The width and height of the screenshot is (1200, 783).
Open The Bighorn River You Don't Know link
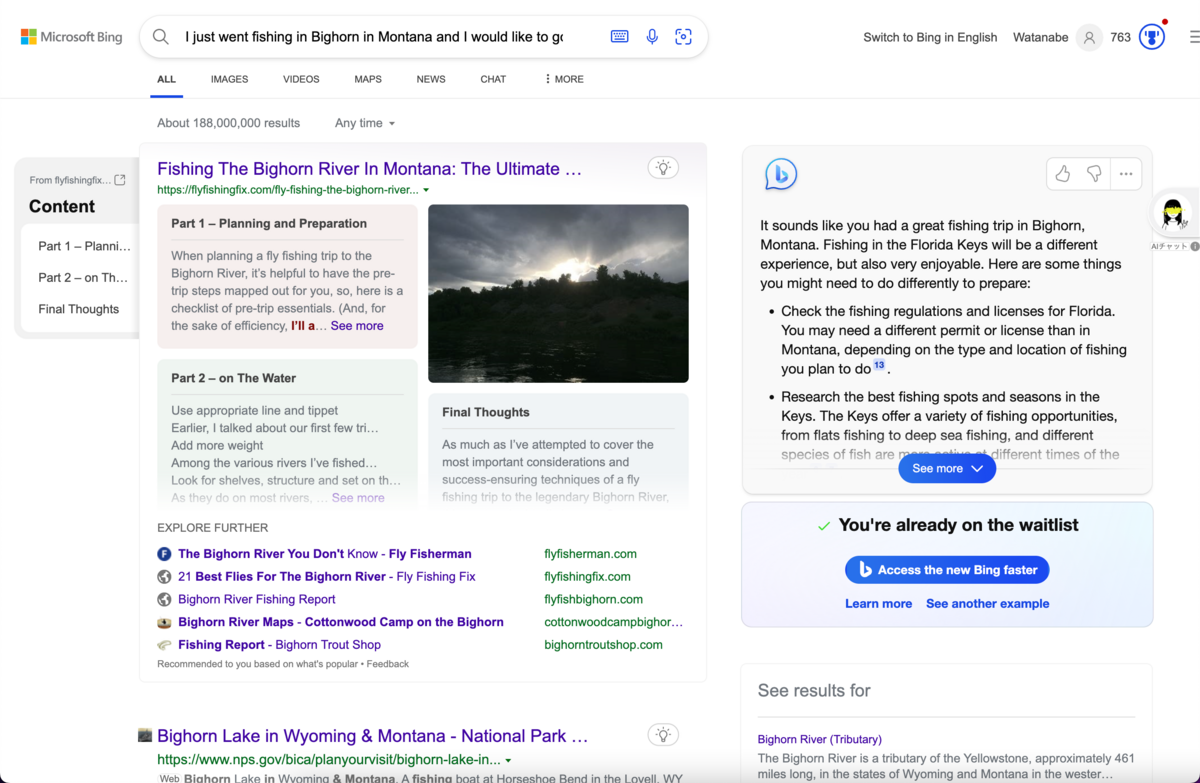coord(325,554)
